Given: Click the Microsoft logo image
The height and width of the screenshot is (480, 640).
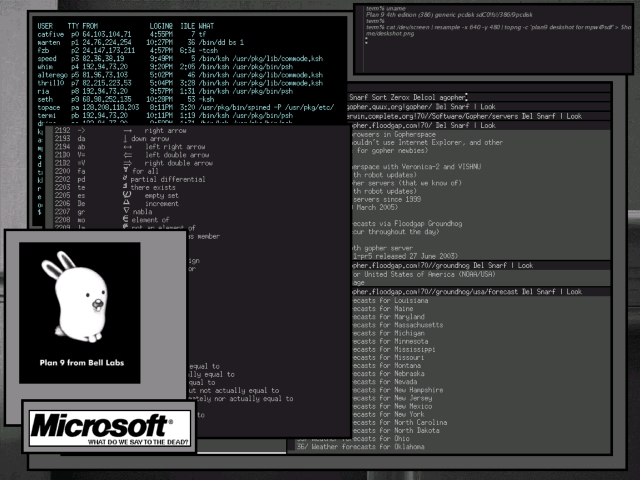Looking at the screenshot, I should coord(110,429).
